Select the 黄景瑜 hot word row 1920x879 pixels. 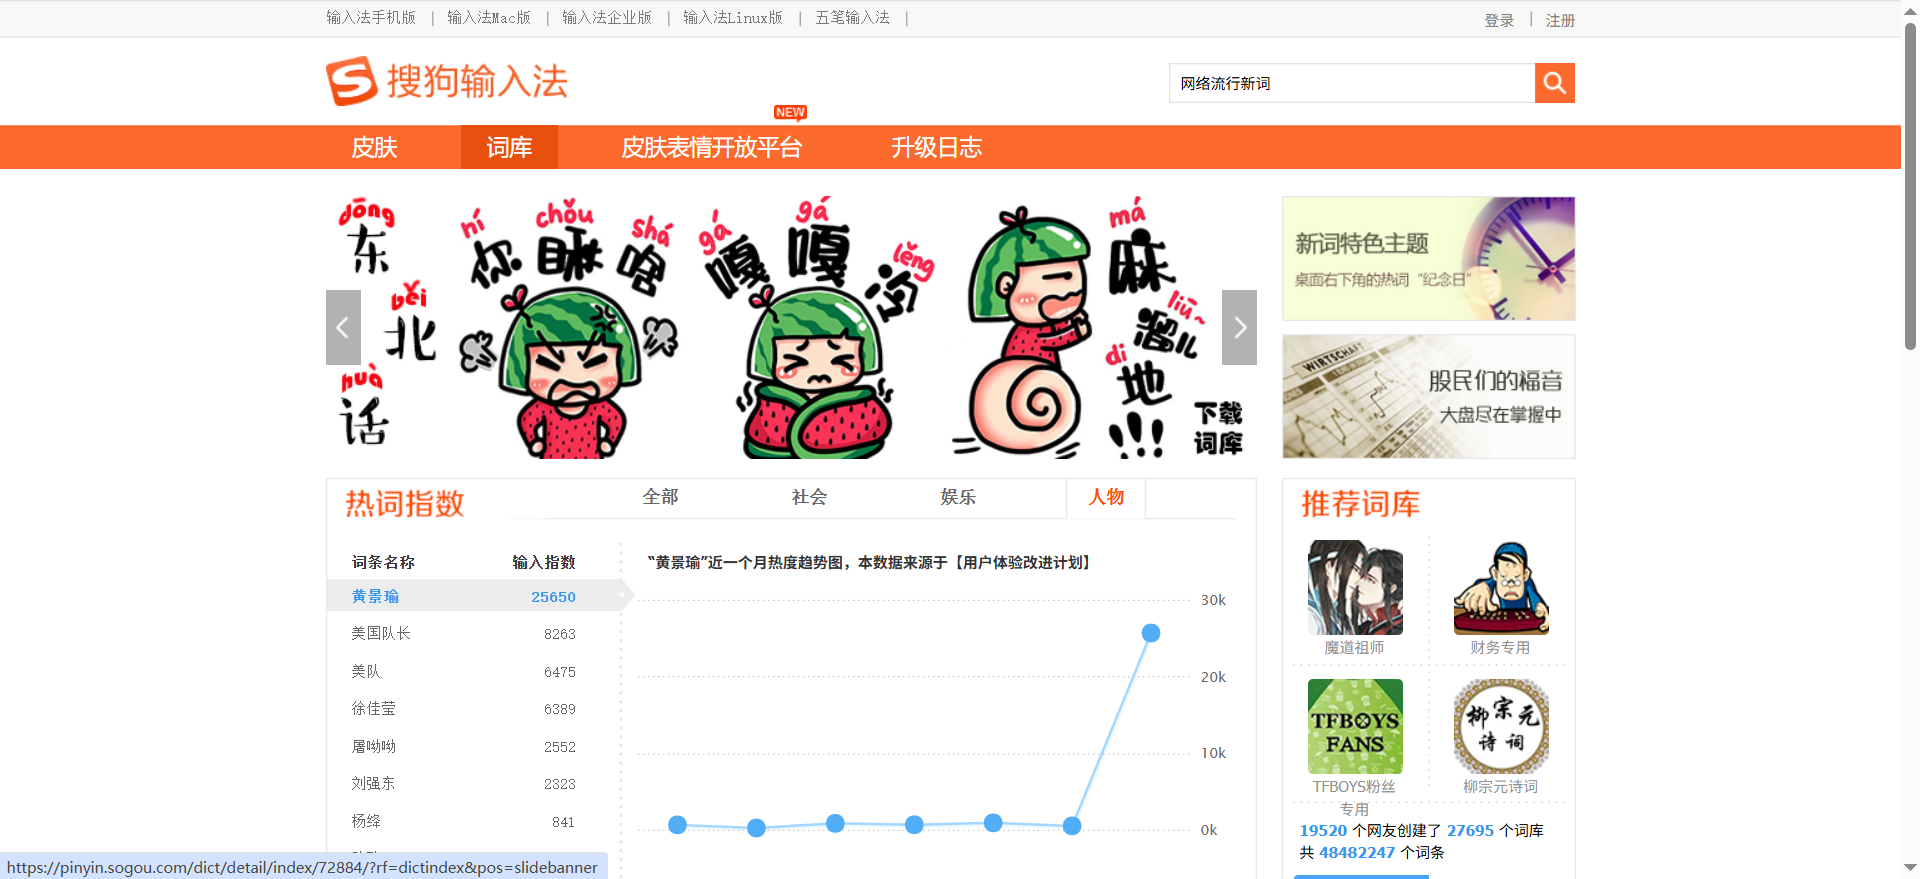(475, 596)
